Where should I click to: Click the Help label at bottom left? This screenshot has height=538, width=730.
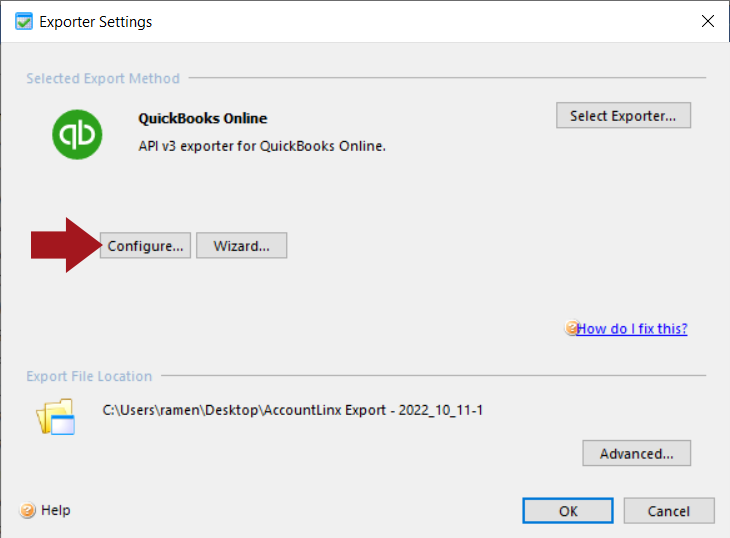pos(56,510)
